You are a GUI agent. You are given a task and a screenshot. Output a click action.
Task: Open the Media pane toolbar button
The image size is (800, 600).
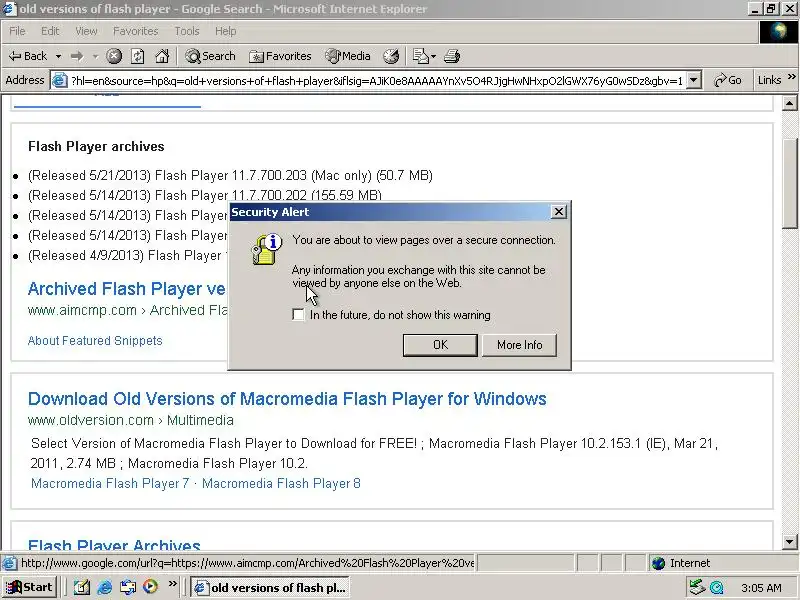tap(347, 56)
